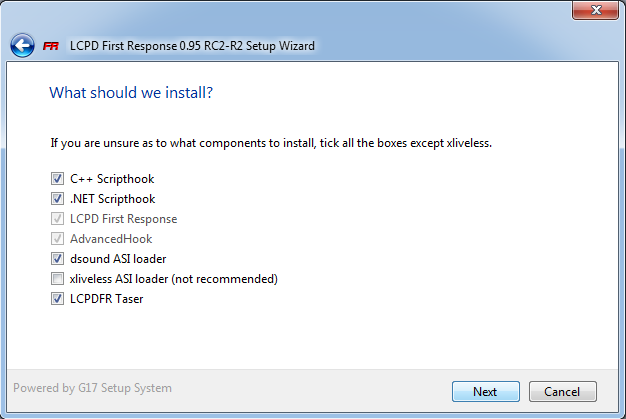This screenshot has width=626, height=419.
Task: Click the Powered by G17 Setup System text
Action: tap(92, 388)
